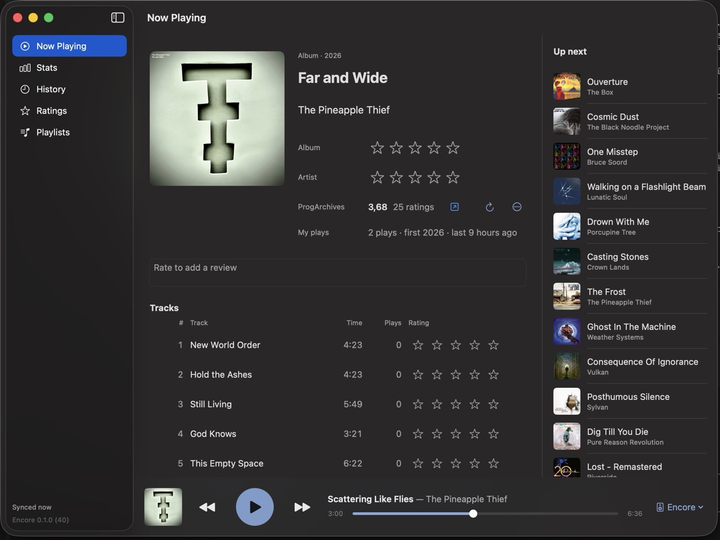Image resolution: width=720 pixels, height=540 pixels.
Task: Click the Hold the Ashes track title
Action: pos(221,375)
